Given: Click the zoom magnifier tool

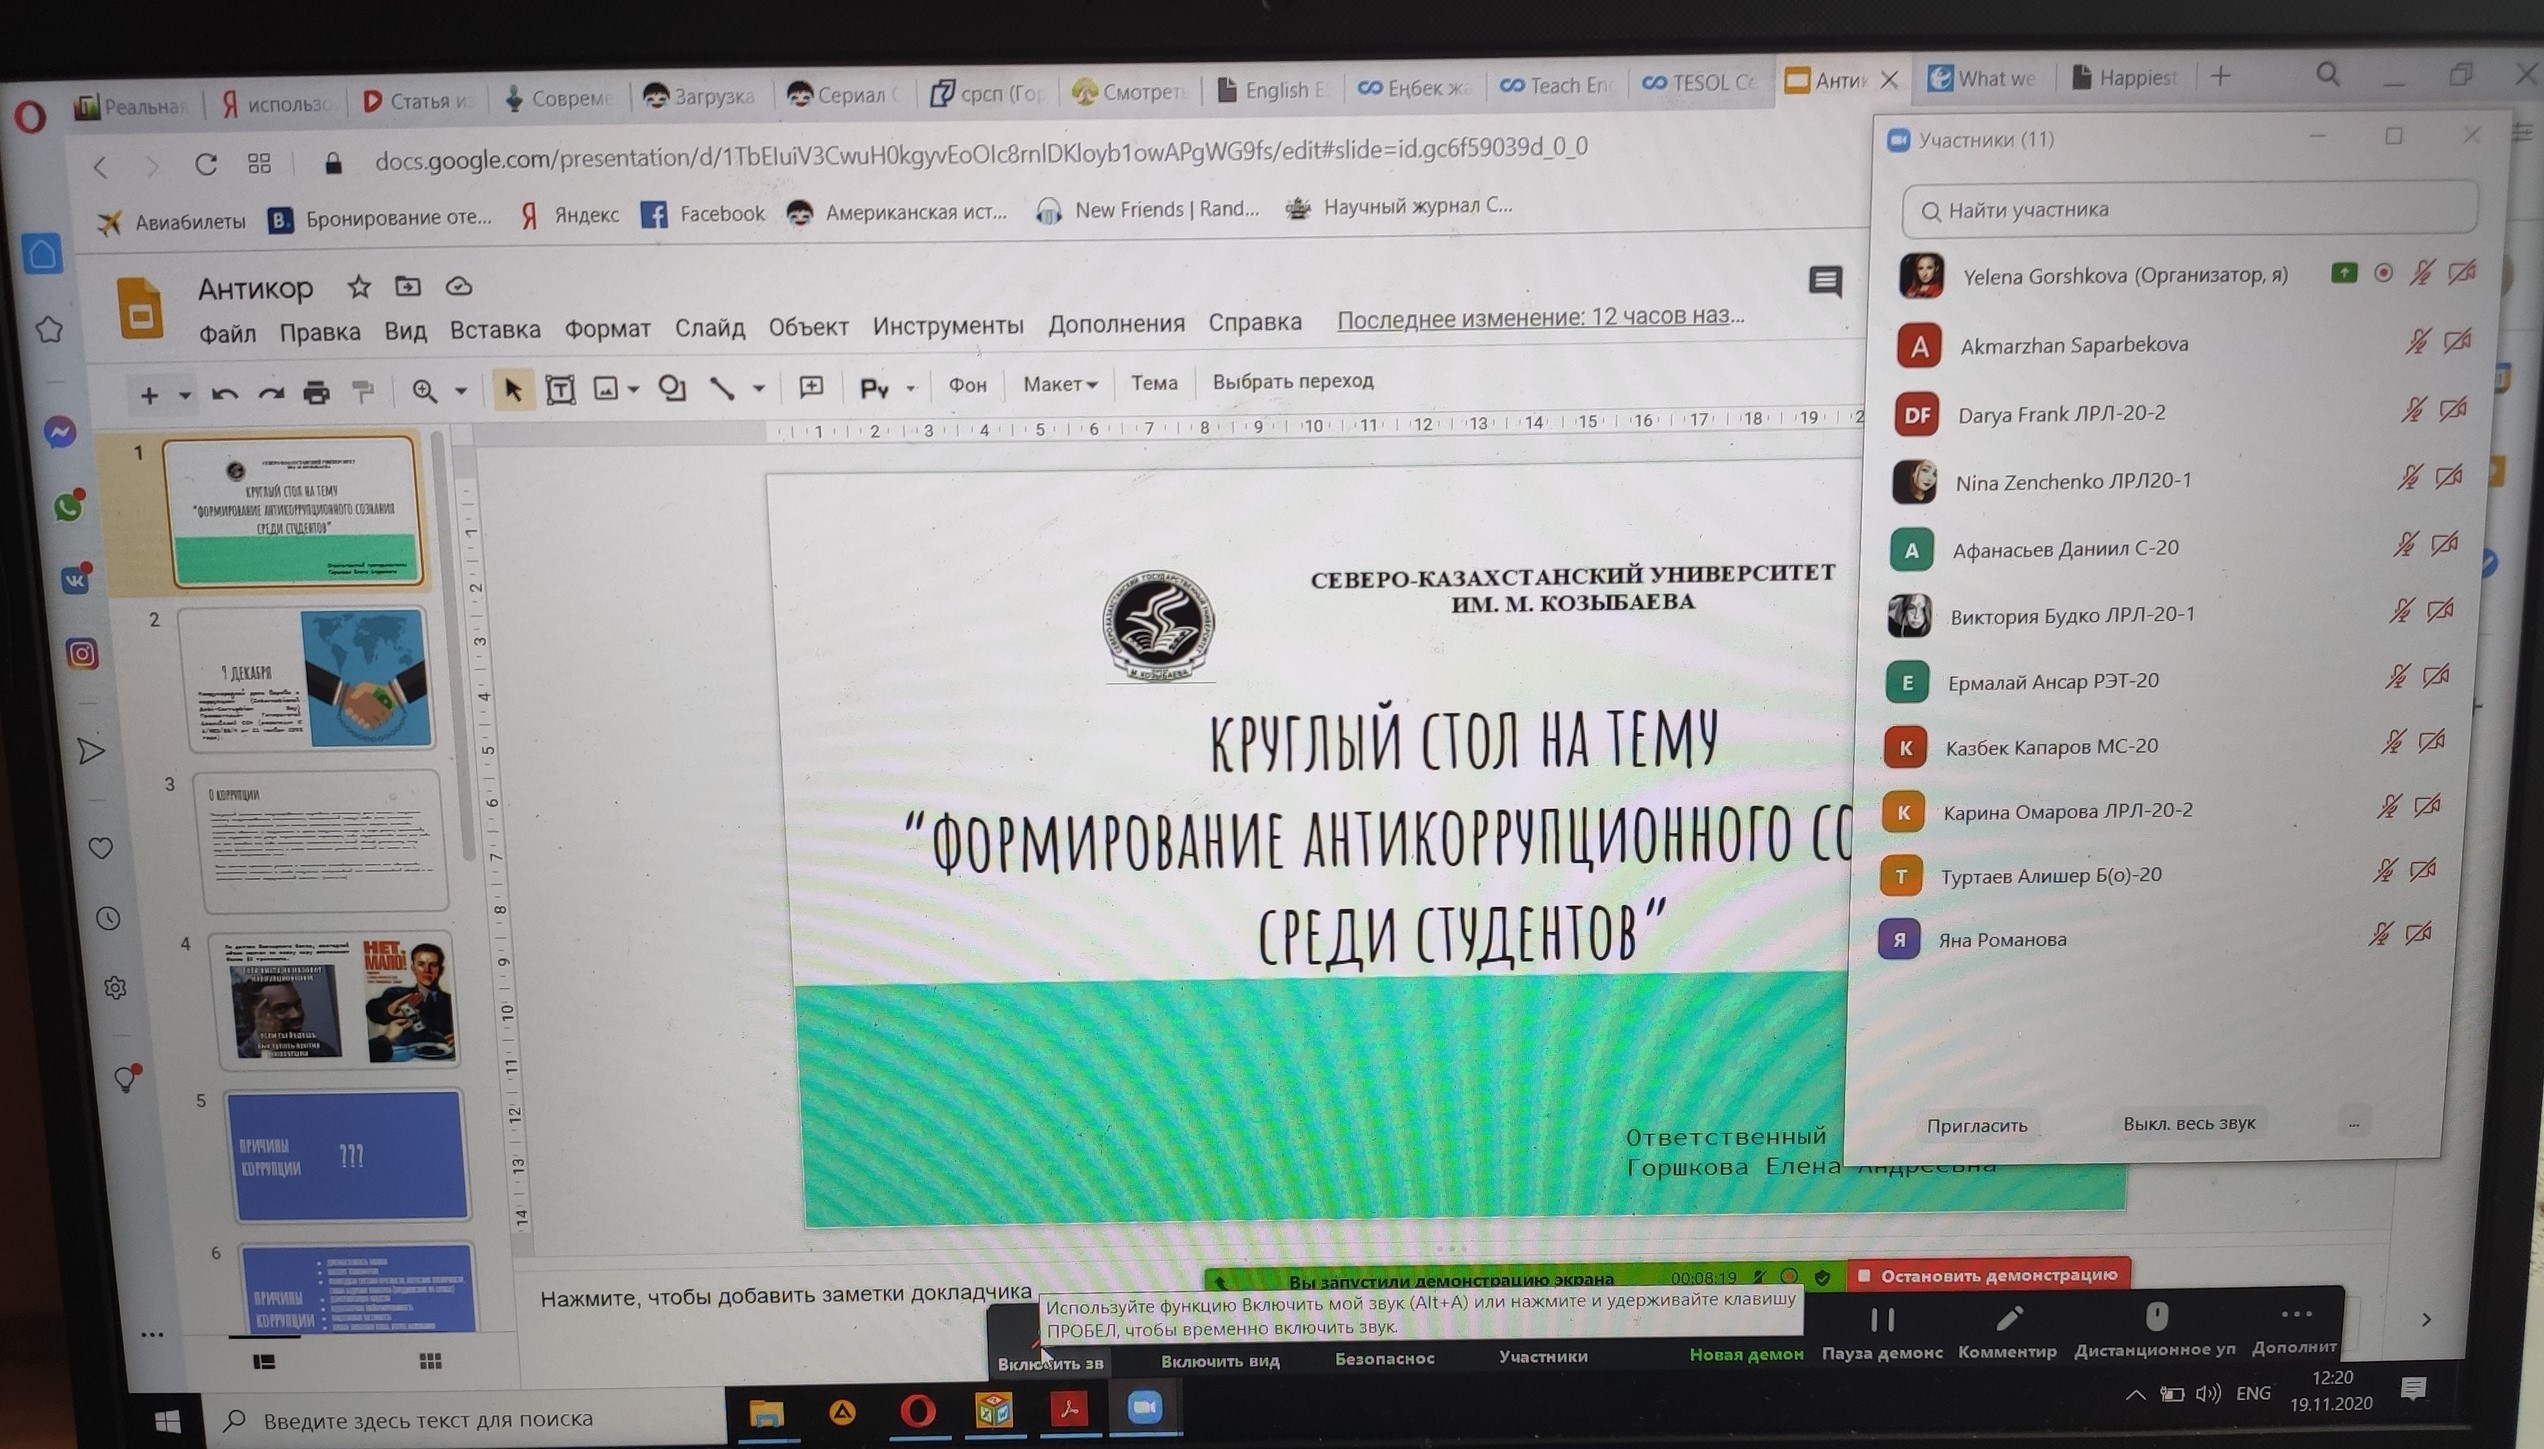Looking at the screenshot, I should [x=424, y=391].
